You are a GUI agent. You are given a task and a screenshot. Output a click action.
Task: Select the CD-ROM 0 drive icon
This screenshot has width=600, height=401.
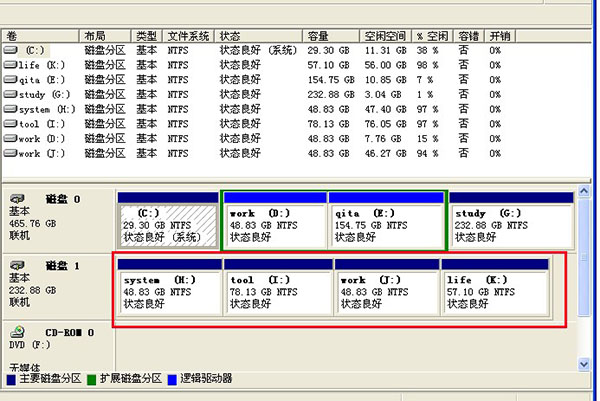point(18,333)
